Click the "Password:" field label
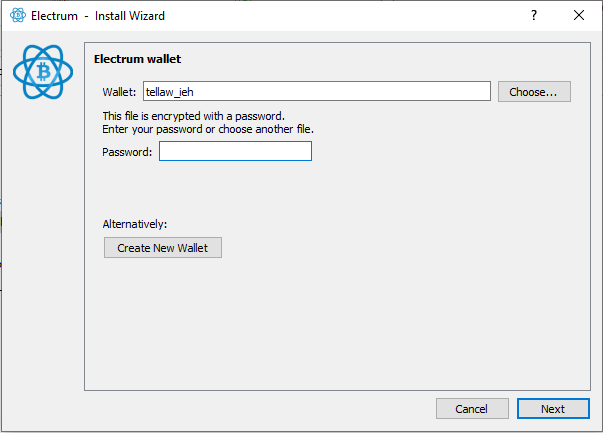The image size is (603, 433). point(127,152)
